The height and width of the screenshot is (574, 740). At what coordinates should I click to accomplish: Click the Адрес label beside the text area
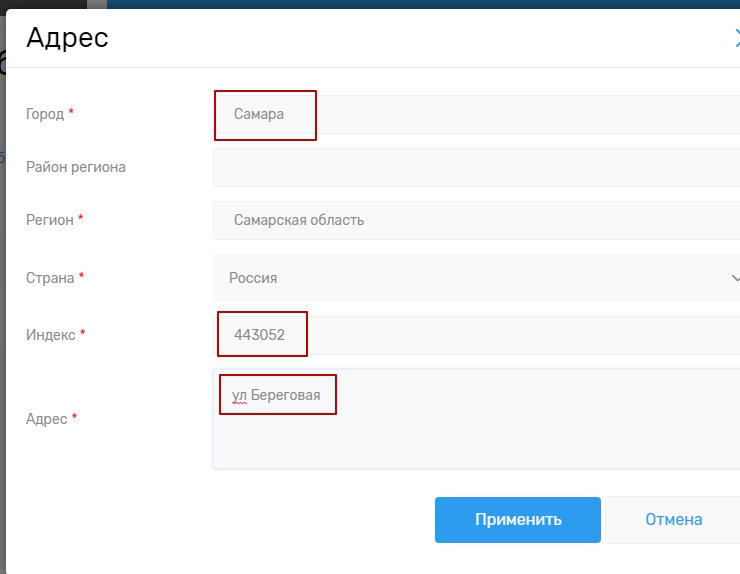45,419
